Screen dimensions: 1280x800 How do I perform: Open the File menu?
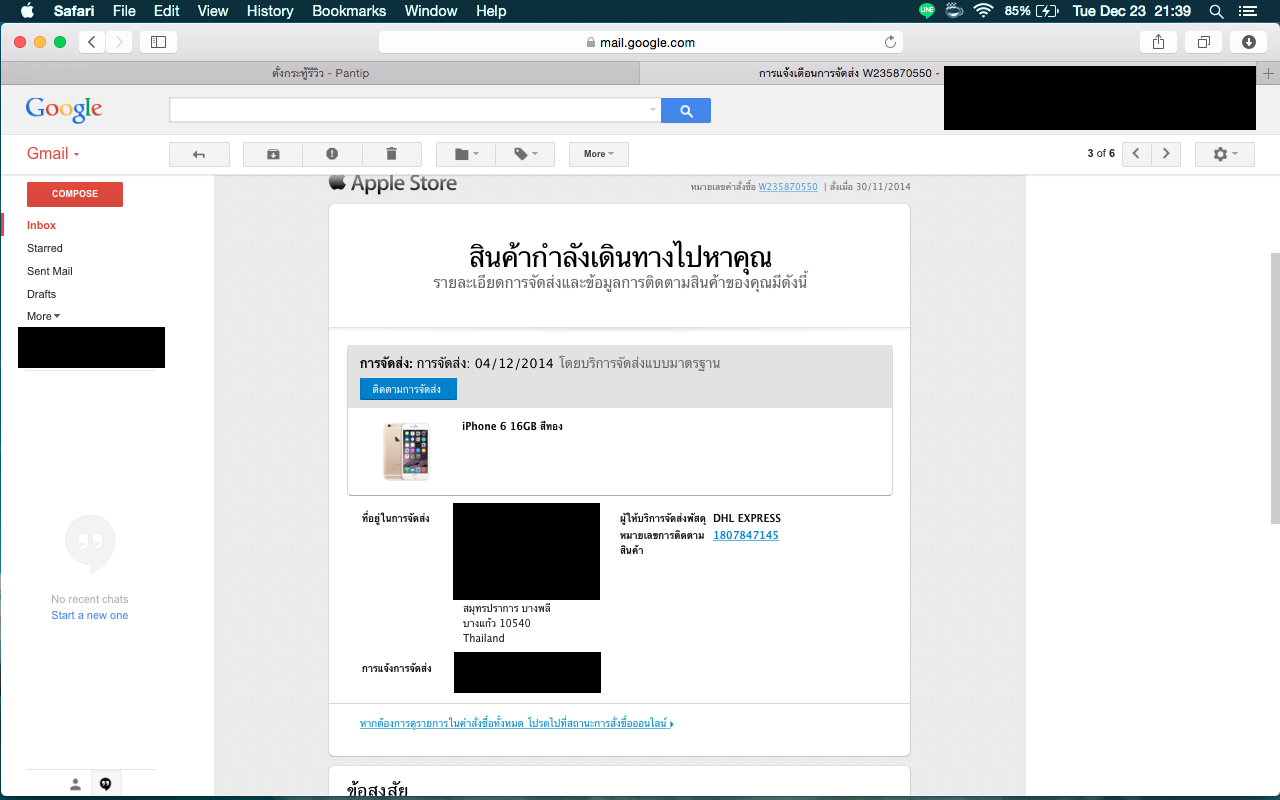[124, 11]
